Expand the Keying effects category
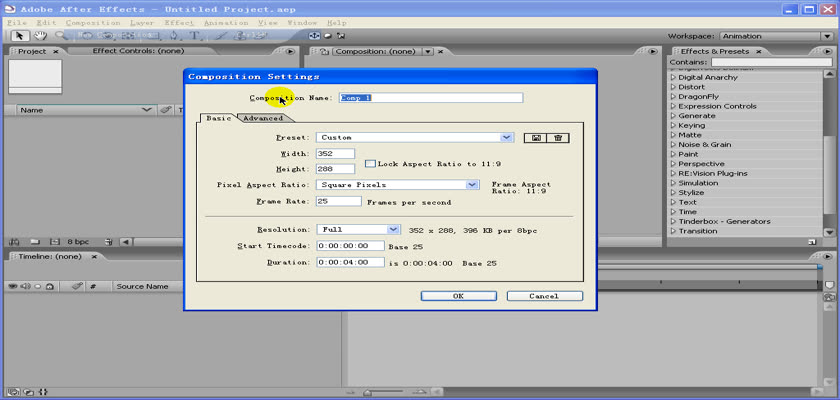Screen dimensions: 840x400 pos(674,125)
